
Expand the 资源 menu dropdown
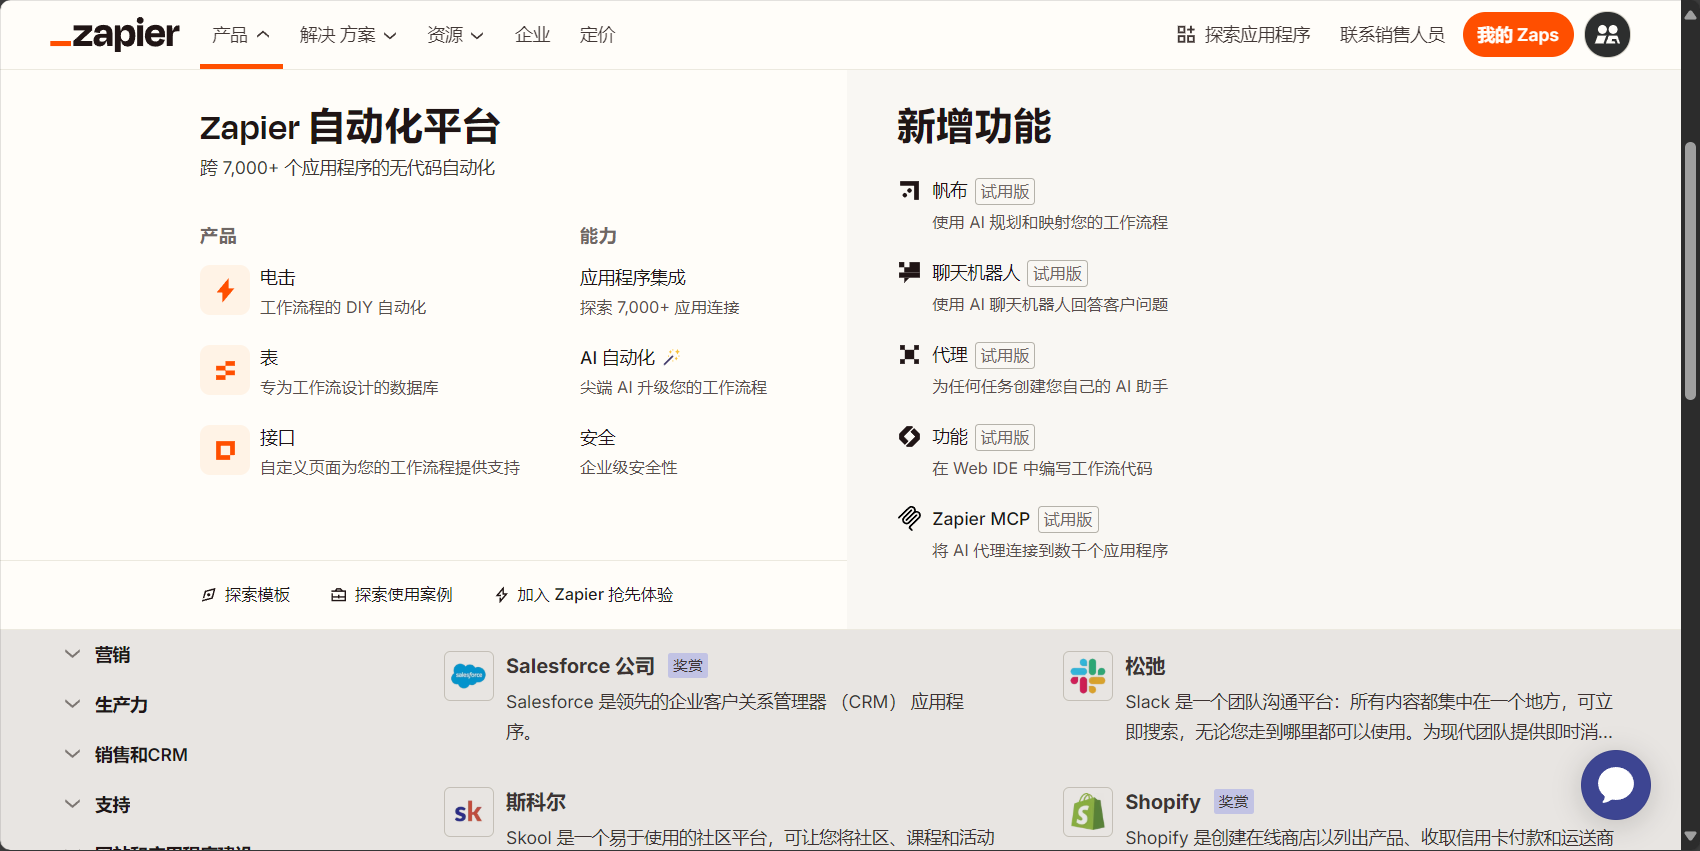pos(455,35)
